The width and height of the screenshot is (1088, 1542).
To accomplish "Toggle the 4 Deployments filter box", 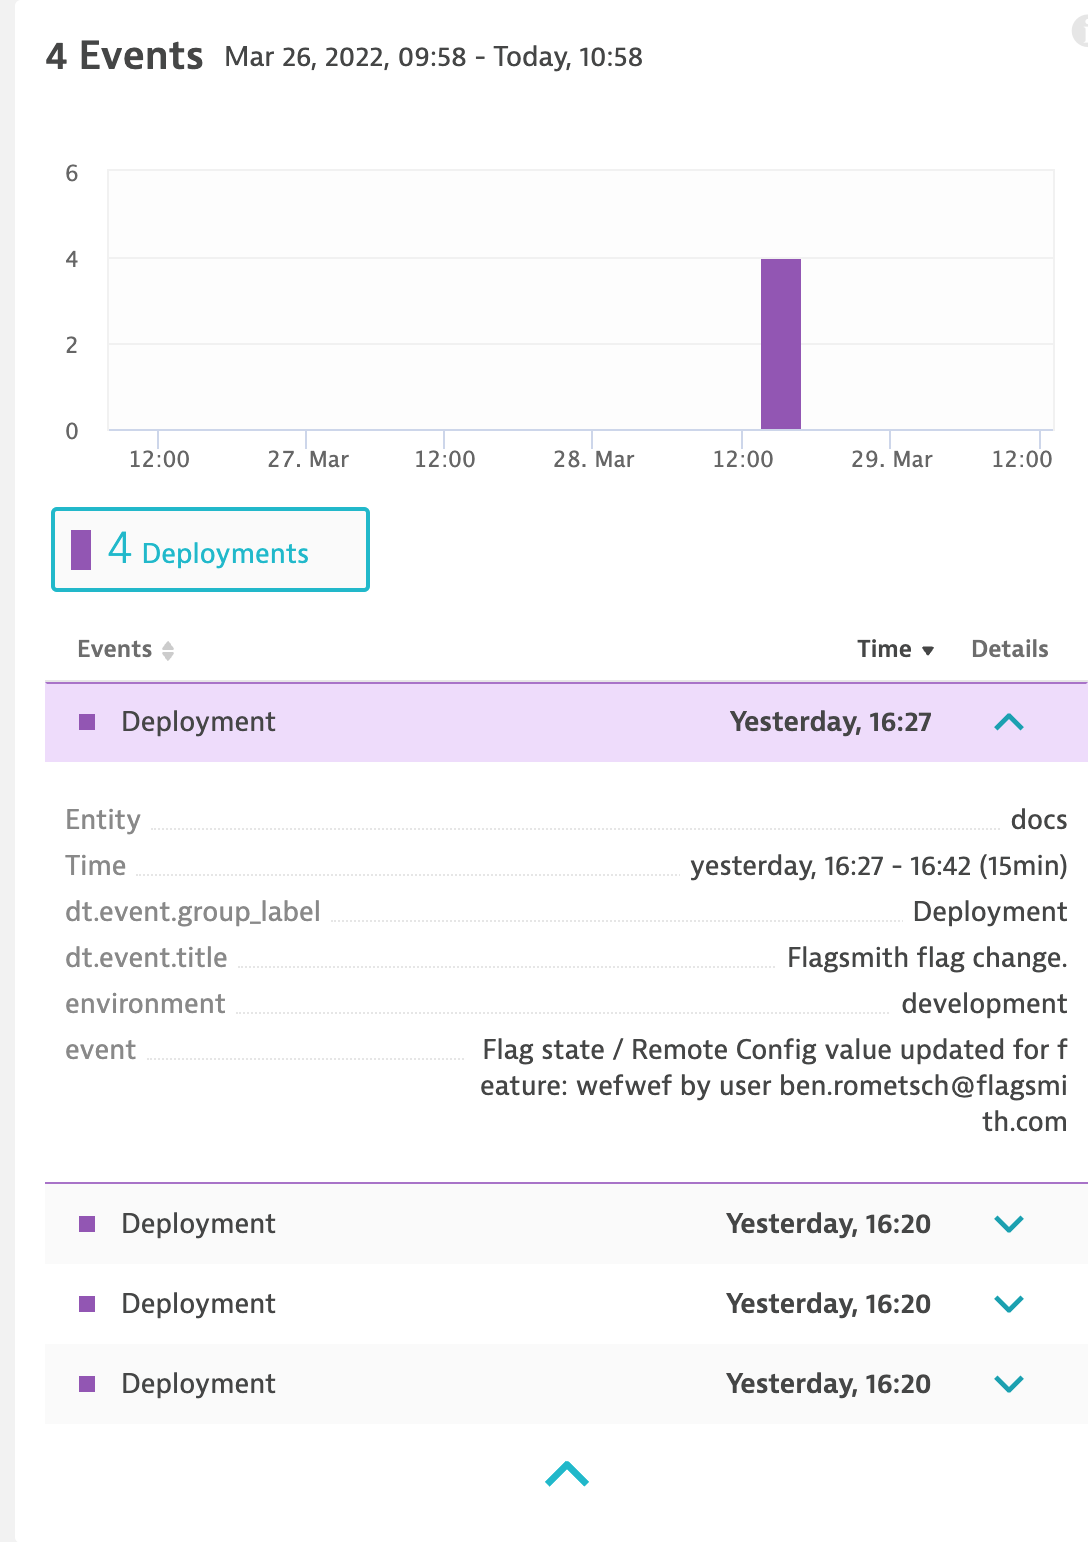I will point(209,549).
